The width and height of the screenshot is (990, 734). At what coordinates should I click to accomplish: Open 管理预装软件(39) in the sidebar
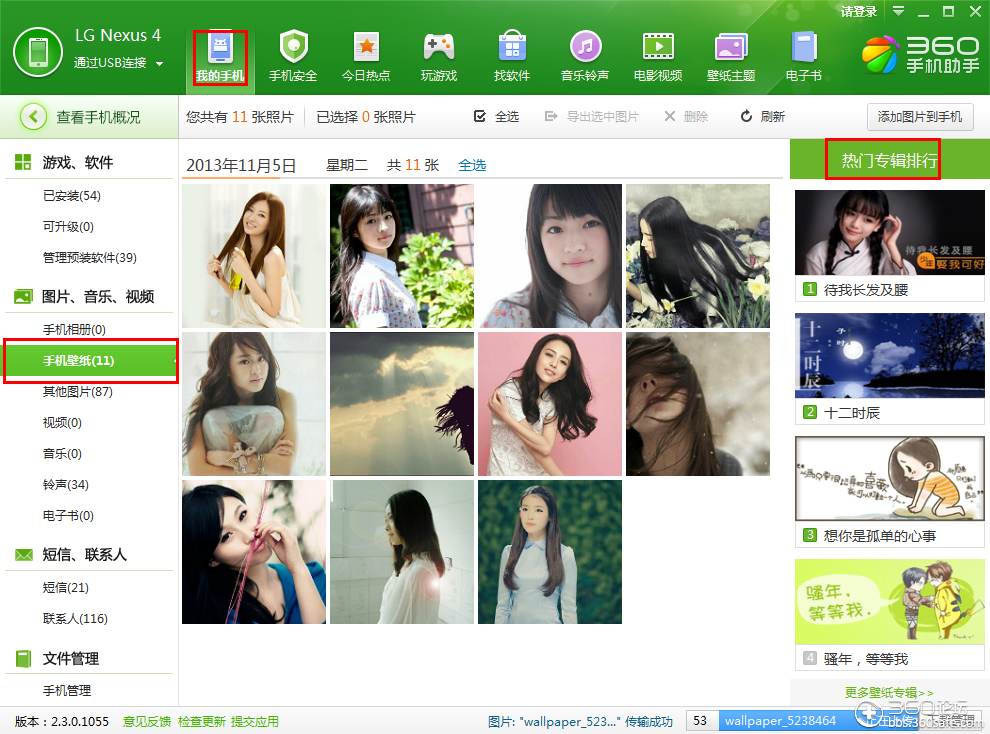(89, 257)
